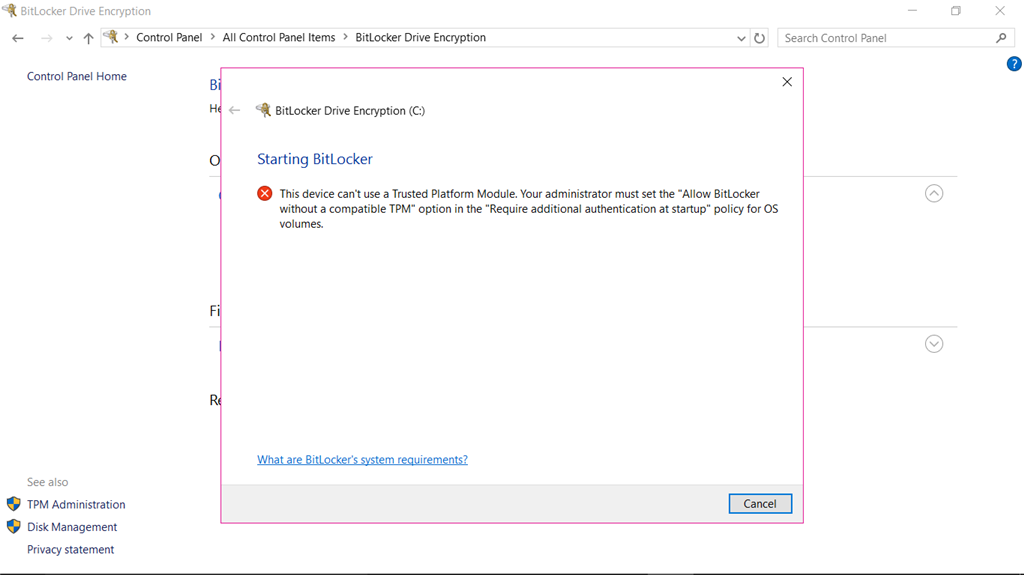Open Disk Management

[72, 527]
